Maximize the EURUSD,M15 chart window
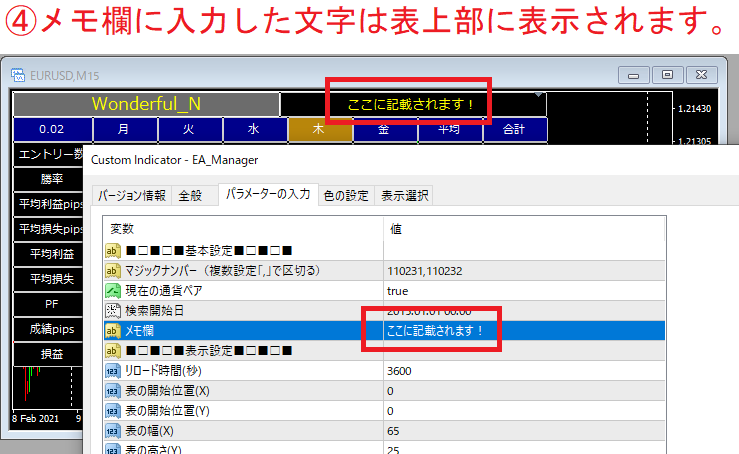The height and width of the screenshot is (454, 739). click(667, 75)
